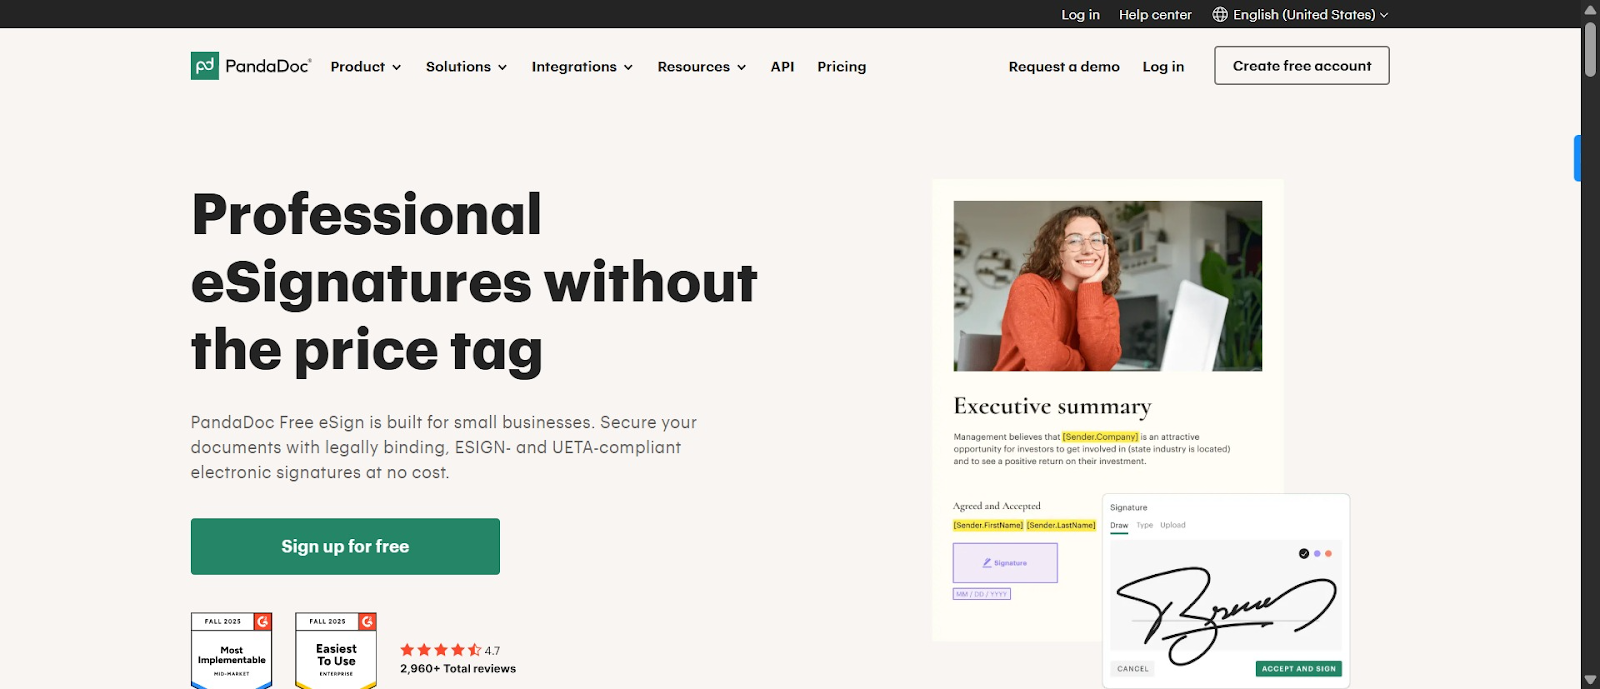Screen dimensions: 1600x689
Task: Click the page scrollbar down arrow
Action: (x=1590, y=680)
